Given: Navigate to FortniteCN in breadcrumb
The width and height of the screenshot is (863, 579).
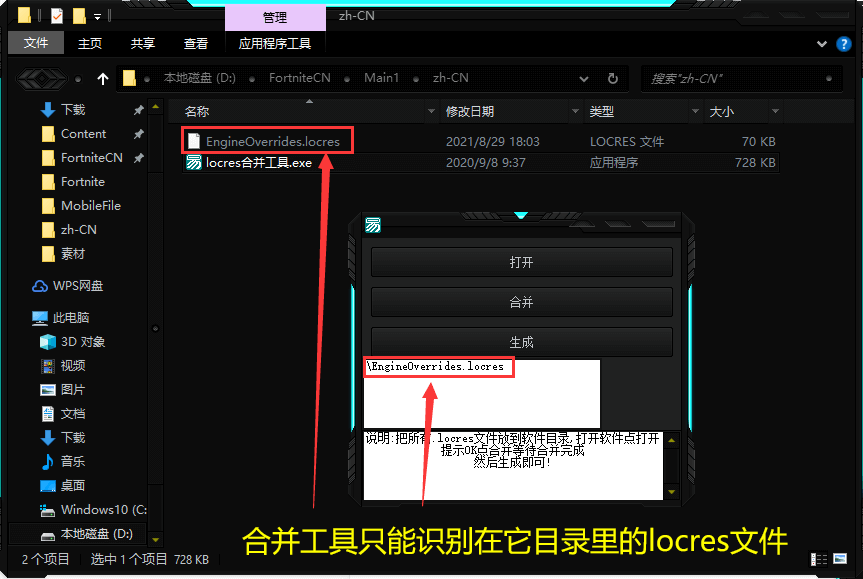Looking at the screenshot, I should 299,78.
